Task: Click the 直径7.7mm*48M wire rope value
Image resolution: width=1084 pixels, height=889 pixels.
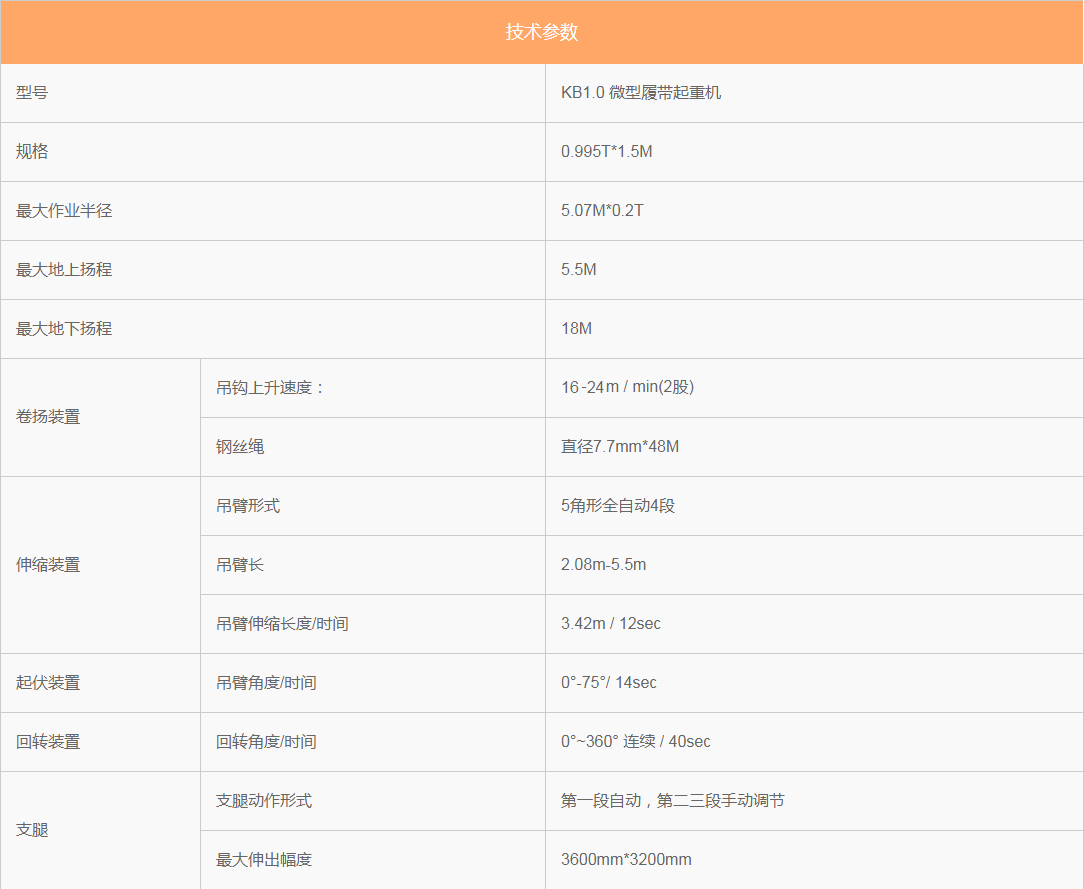Action: 620,447
